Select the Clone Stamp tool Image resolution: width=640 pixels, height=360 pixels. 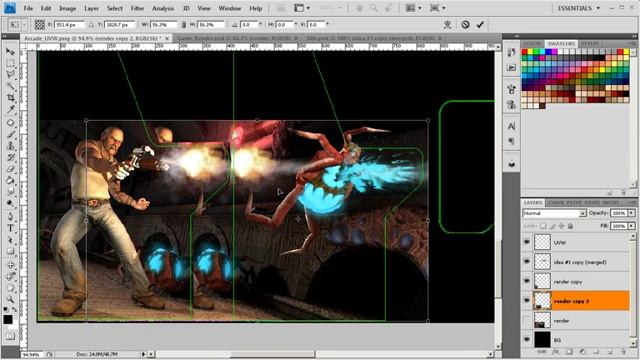click(10, 146)
